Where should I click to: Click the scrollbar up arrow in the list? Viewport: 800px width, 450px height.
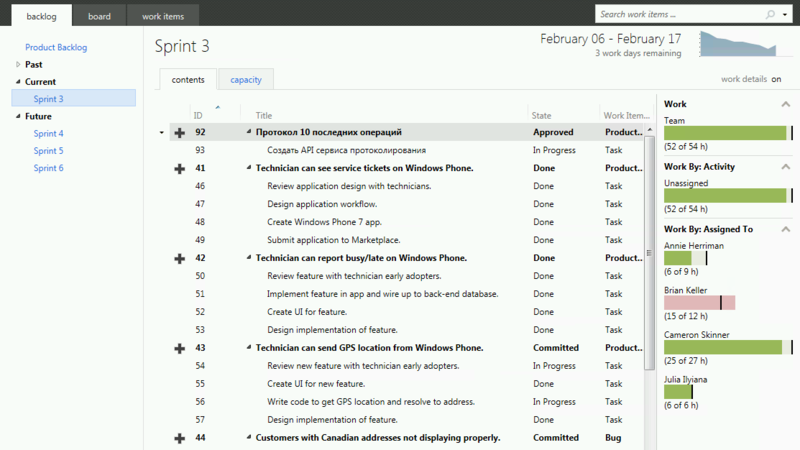[649, 130]
